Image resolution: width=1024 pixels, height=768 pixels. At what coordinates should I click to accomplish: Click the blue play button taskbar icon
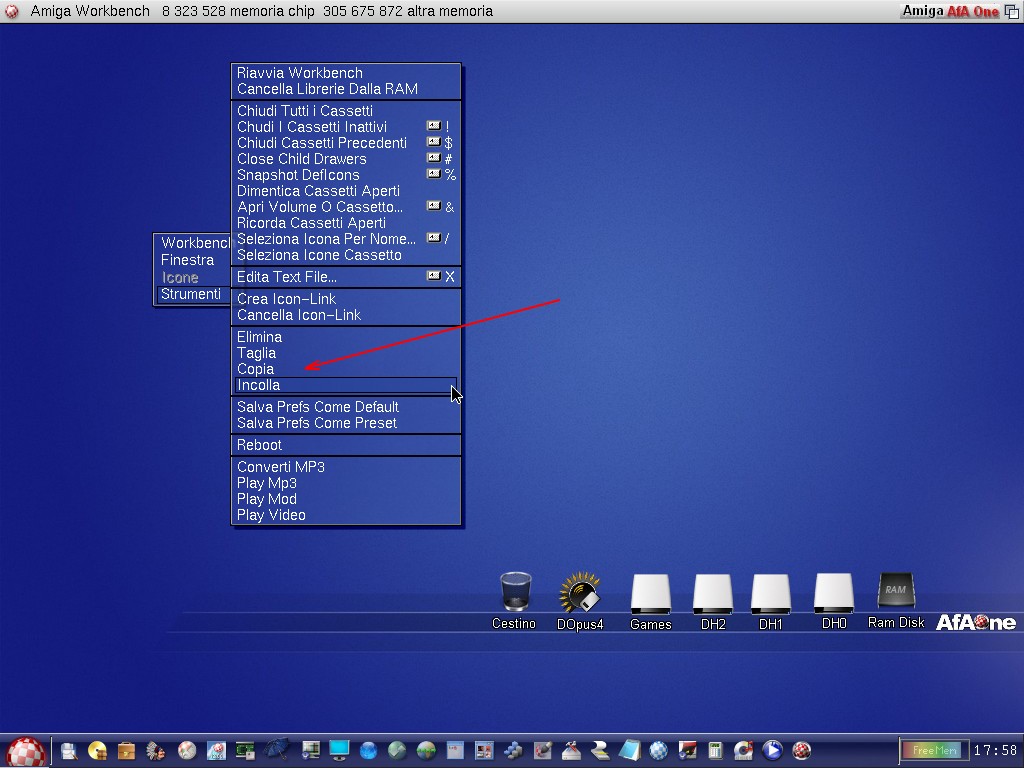click(772, 750)
